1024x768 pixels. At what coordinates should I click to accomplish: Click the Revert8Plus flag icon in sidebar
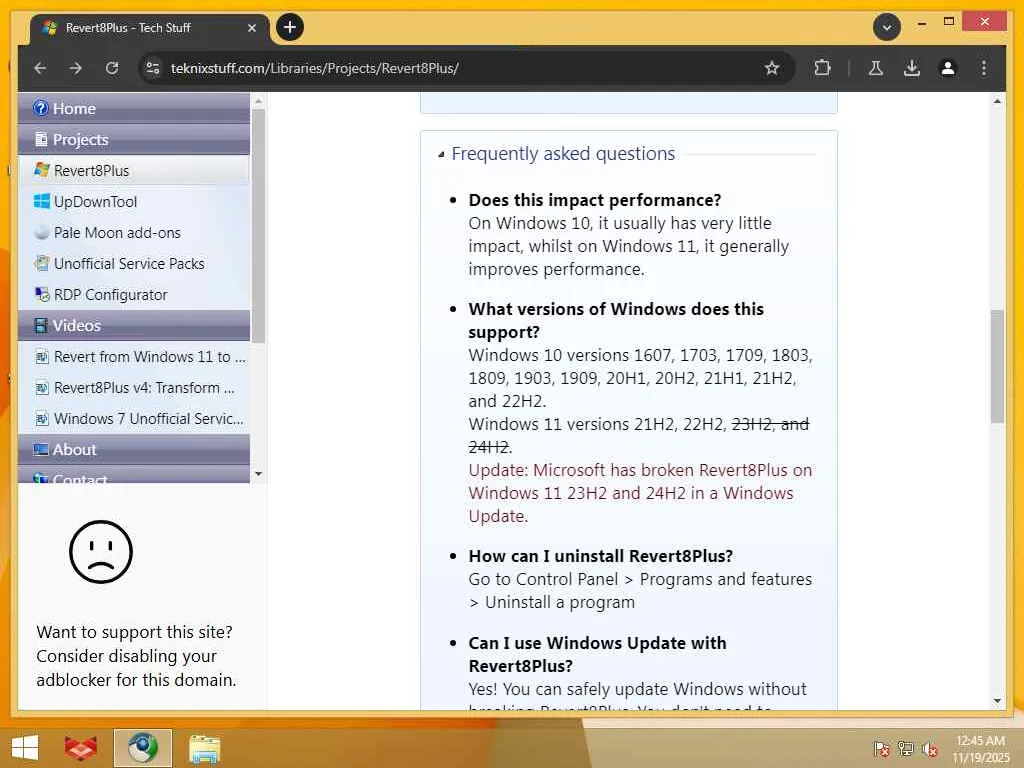42,170
